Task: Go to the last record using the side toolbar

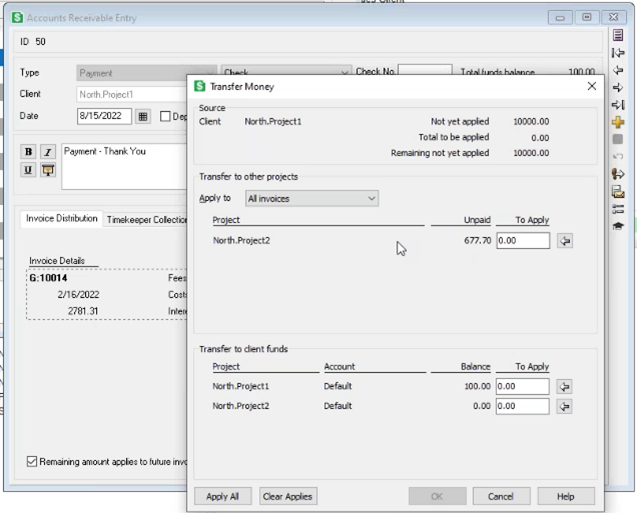Action: point(618,105)
